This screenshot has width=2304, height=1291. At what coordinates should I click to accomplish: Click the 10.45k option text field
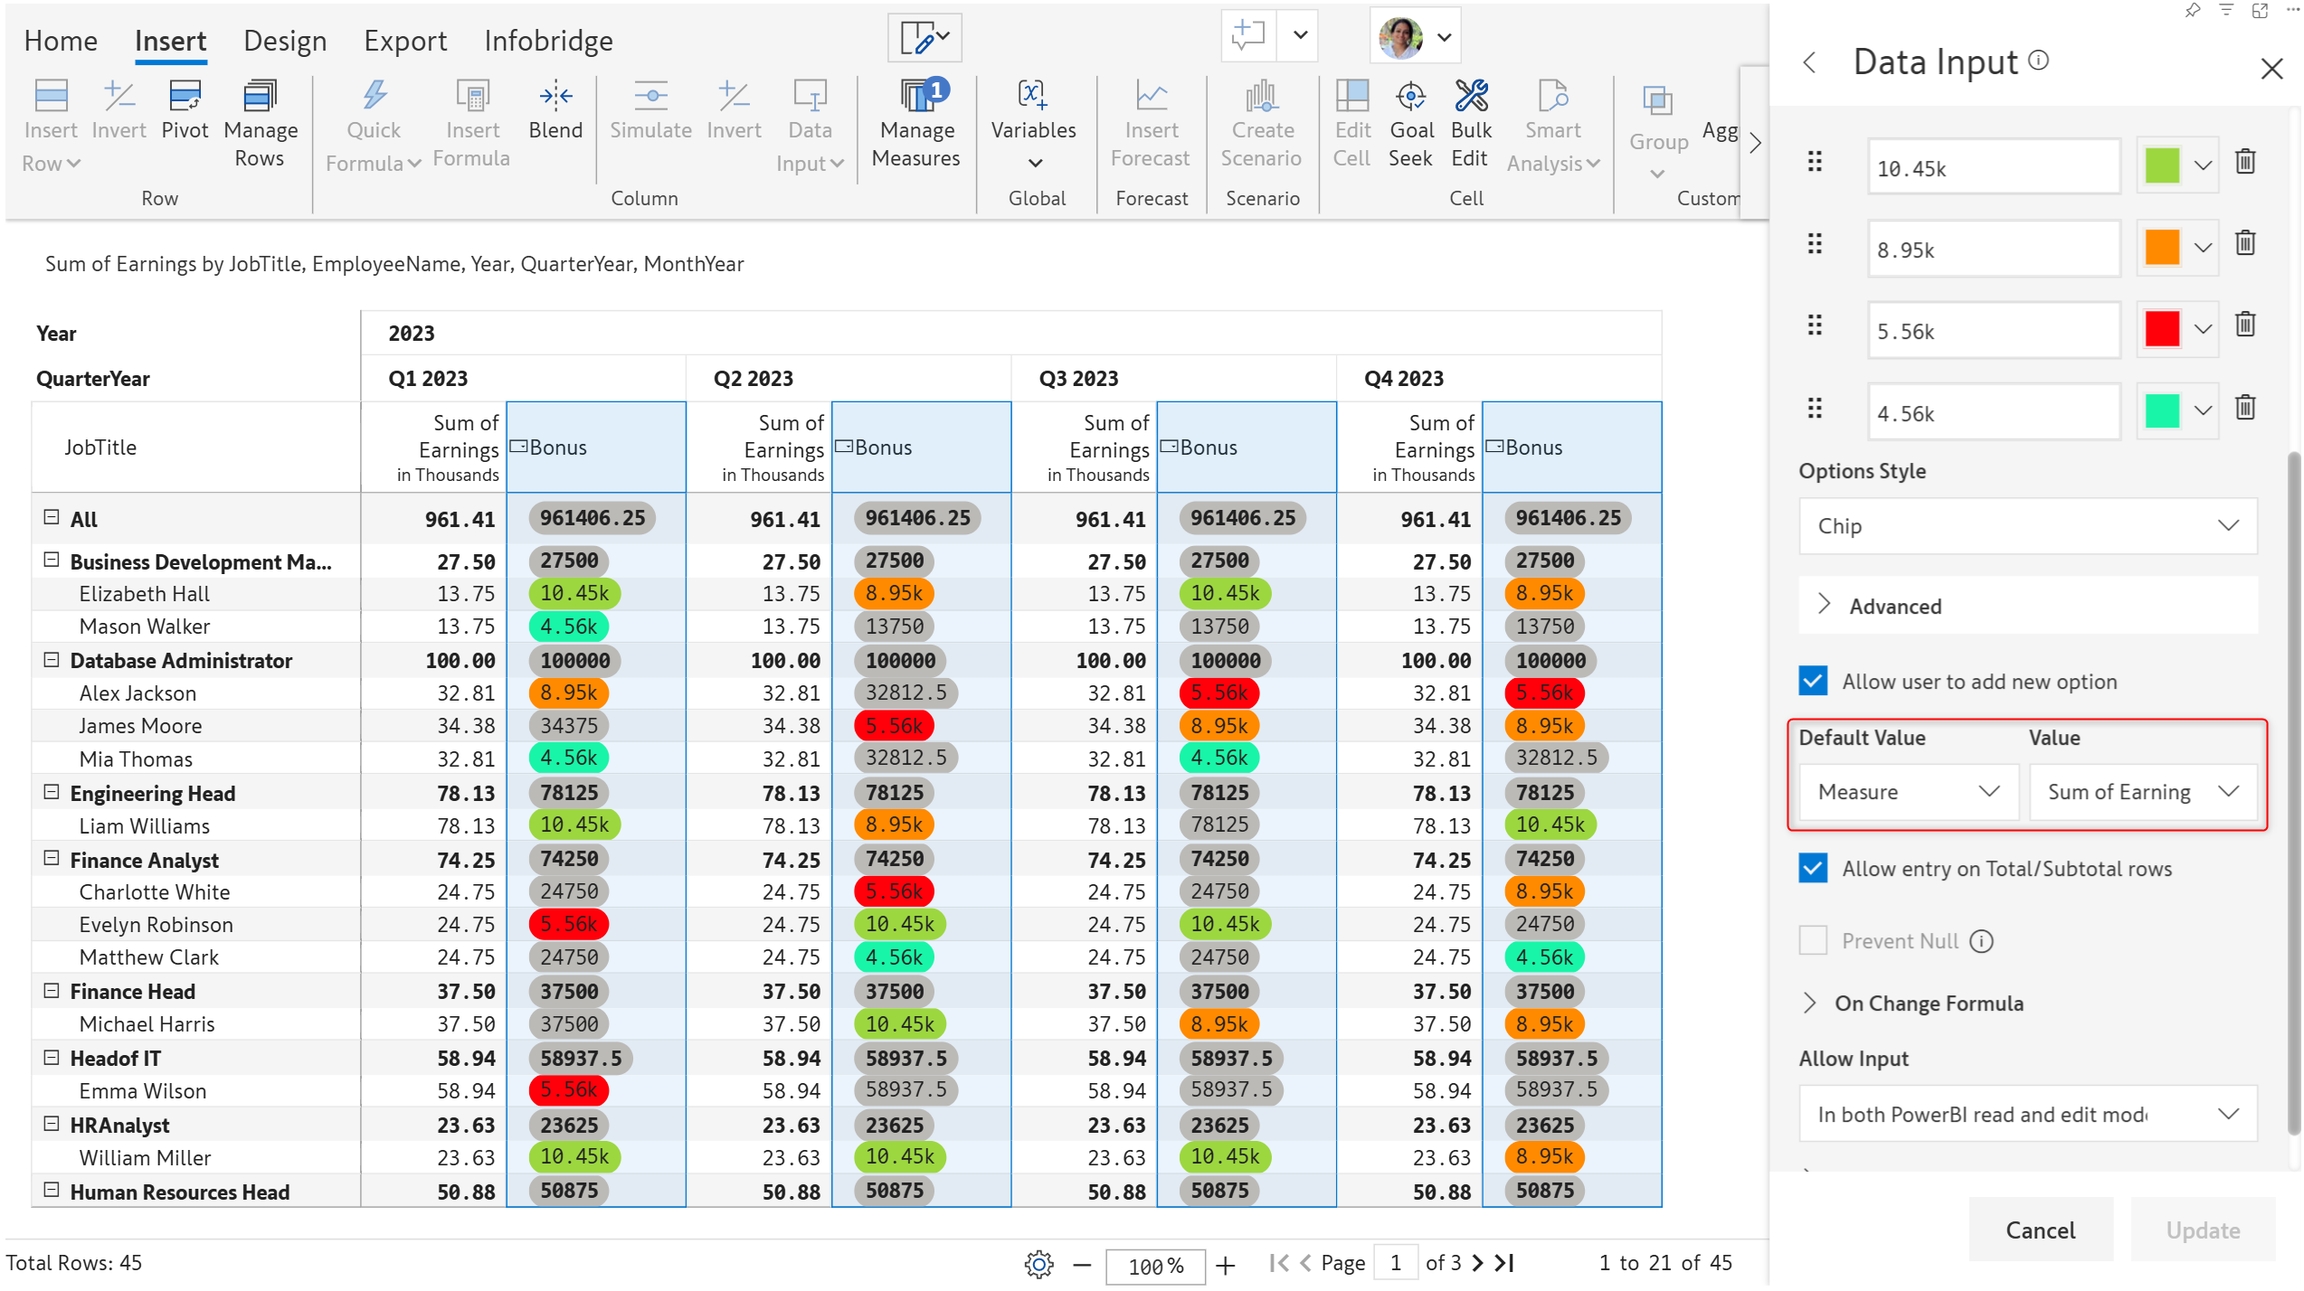[1992, 167]
